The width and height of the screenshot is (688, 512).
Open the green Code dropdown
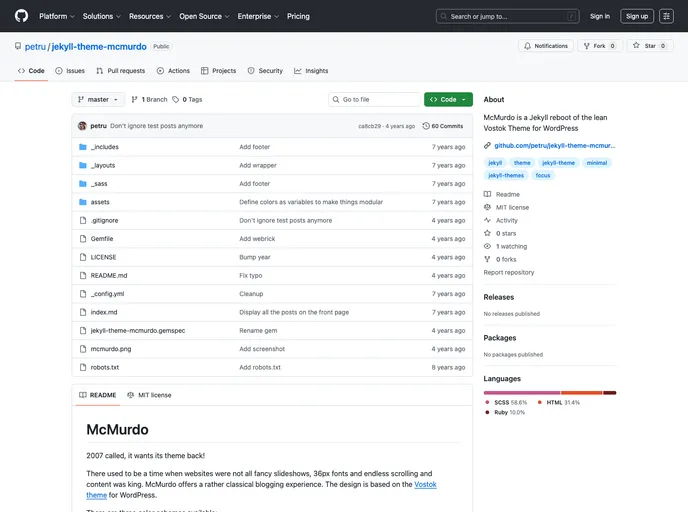pyautogui.click(x=448, y=100)
